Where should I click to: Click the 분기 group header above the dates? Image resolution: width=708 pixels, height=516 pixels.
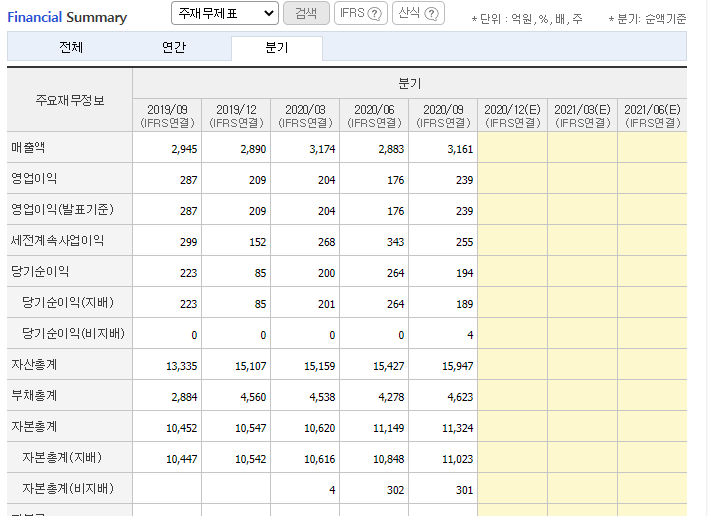(x=410, y=84)
